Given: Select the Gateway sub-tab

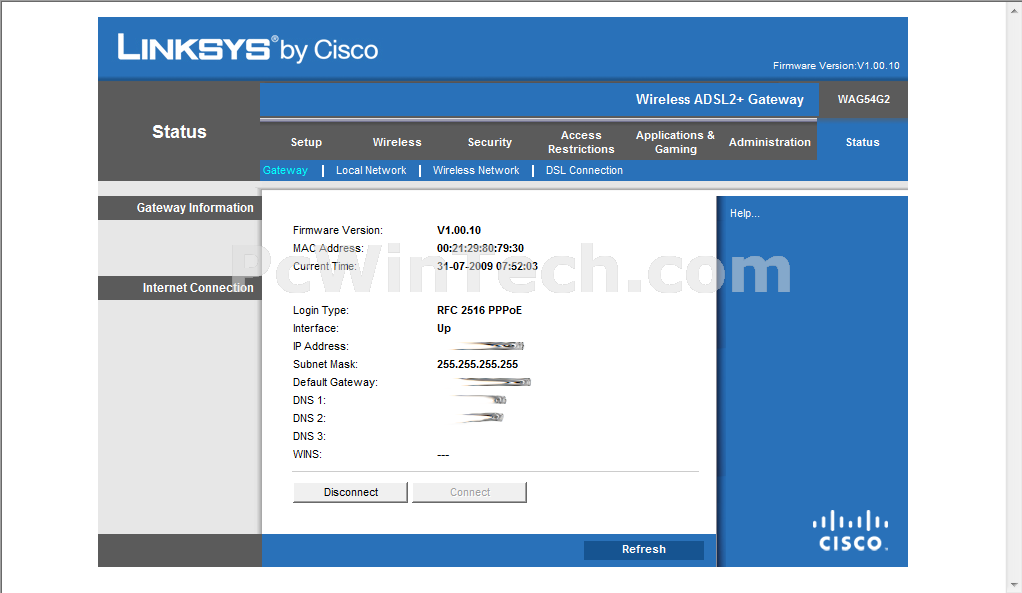Looking at the screenshot, I should click(x=285, y=170).
